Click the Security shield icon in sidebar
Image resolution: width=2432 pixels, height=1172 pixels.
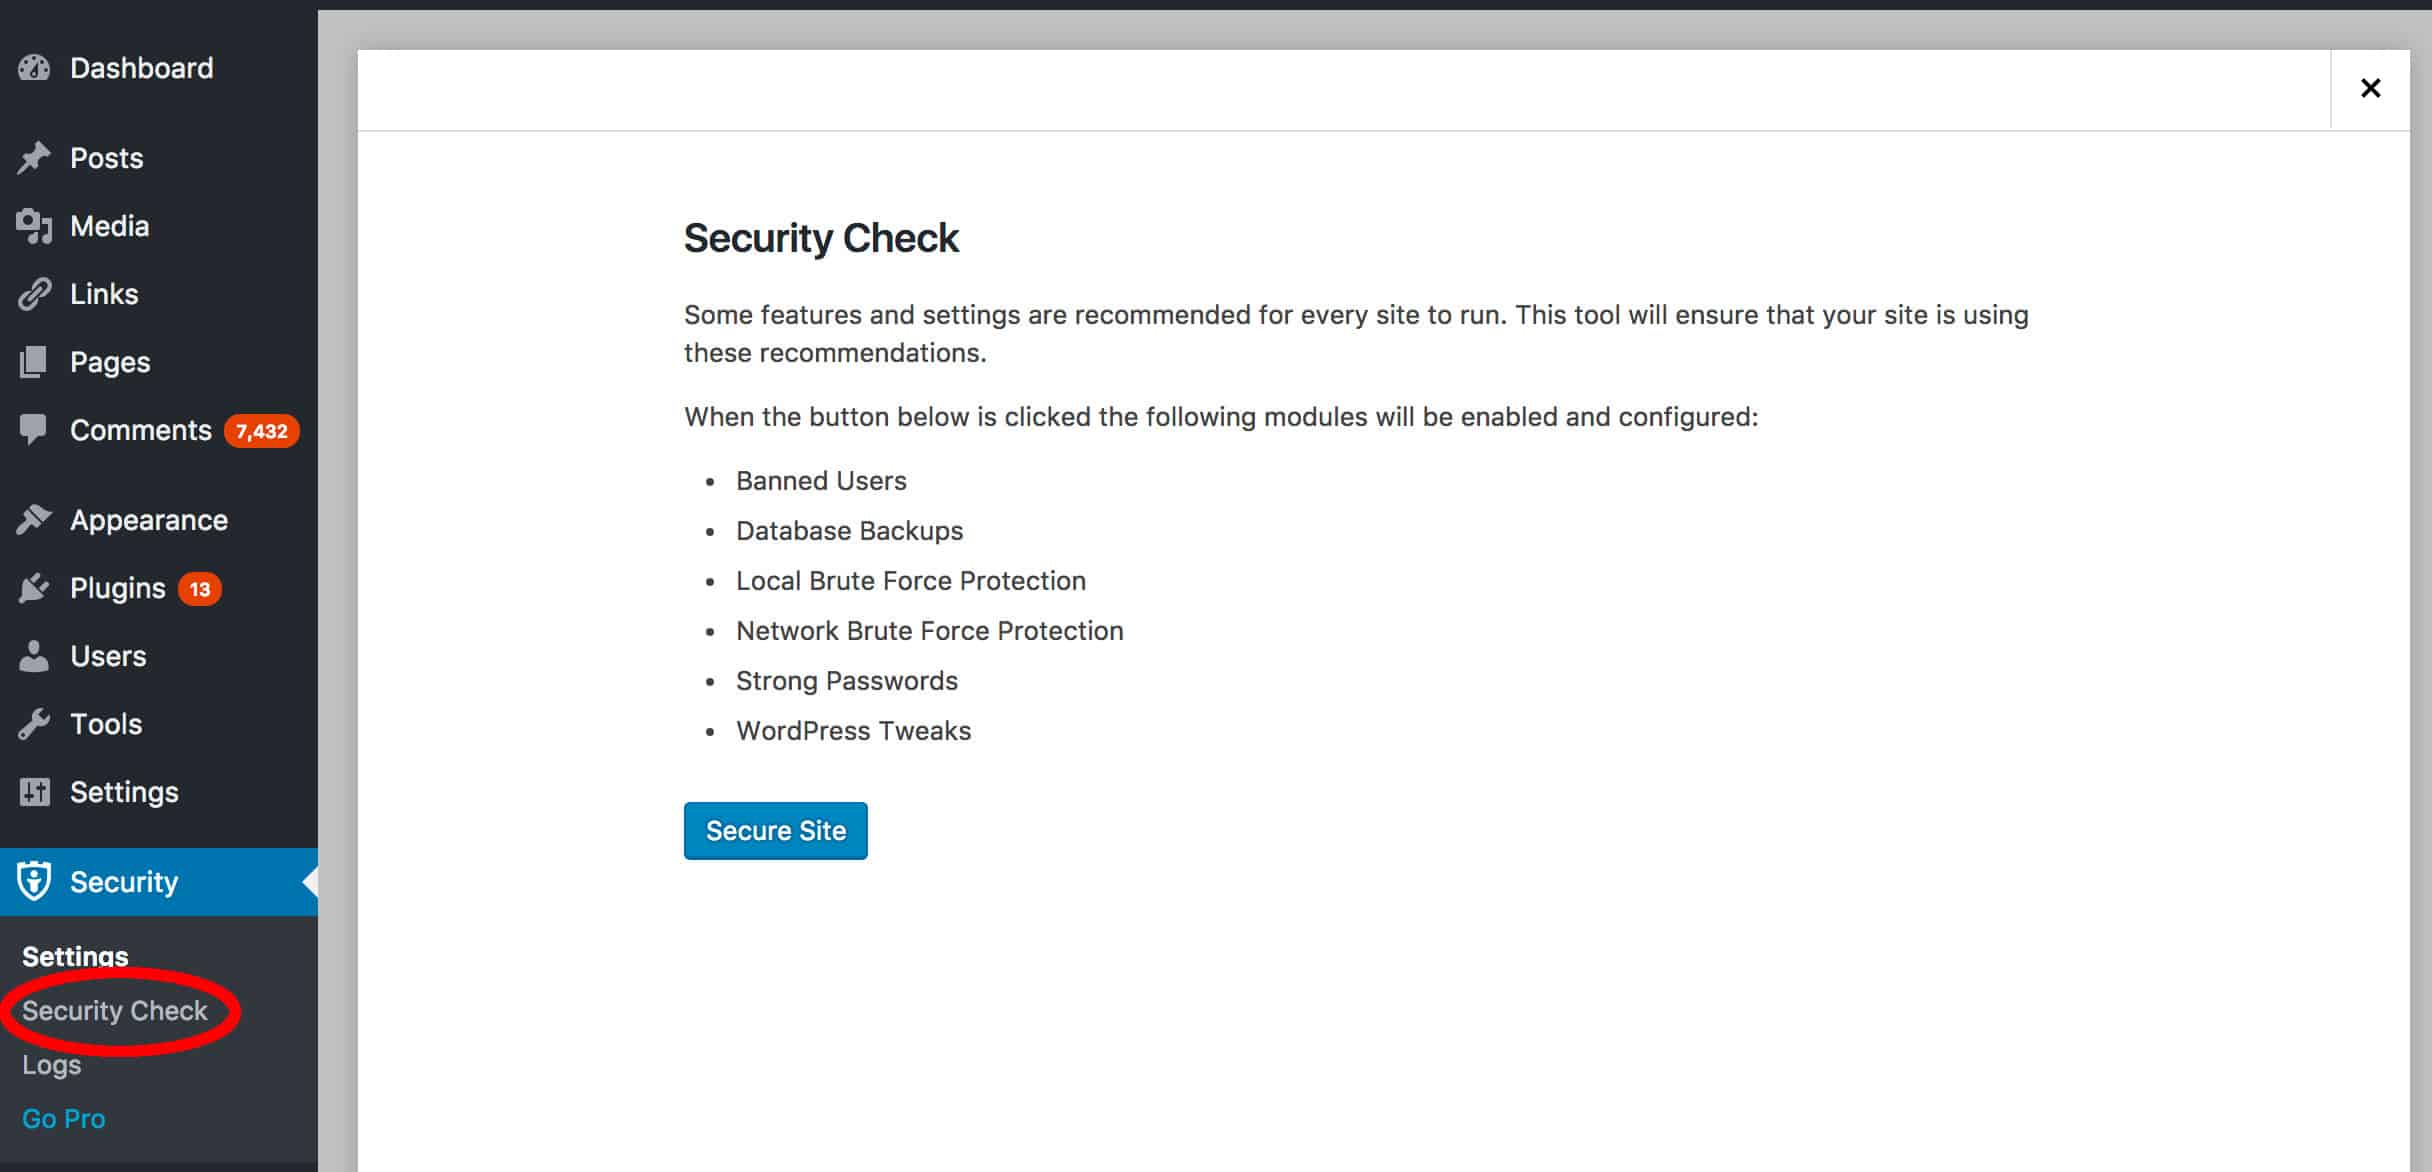click(34, 881)
